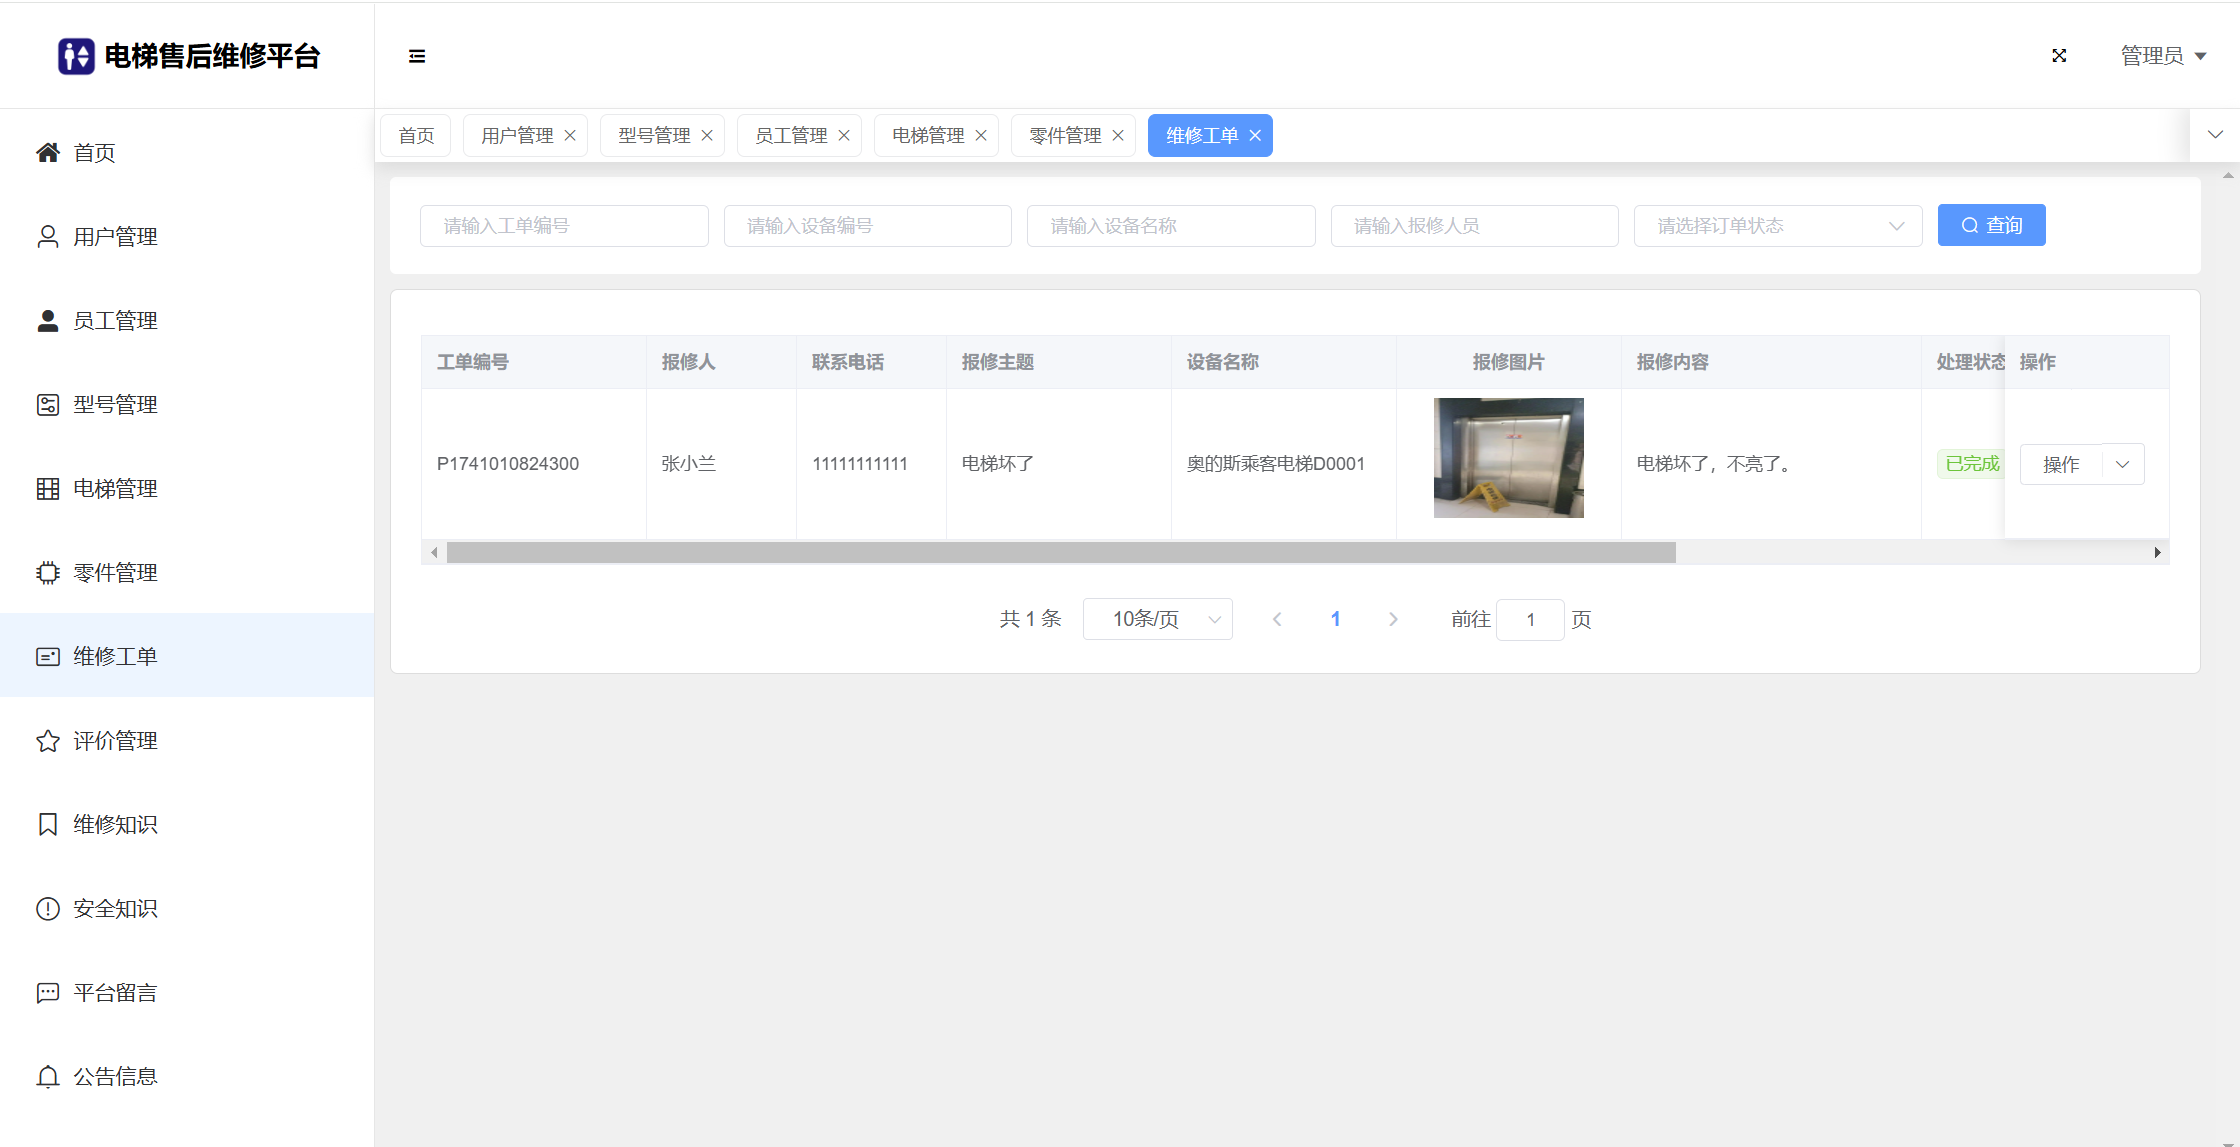Click page number 1 in pagination

tap(1335, 620)
